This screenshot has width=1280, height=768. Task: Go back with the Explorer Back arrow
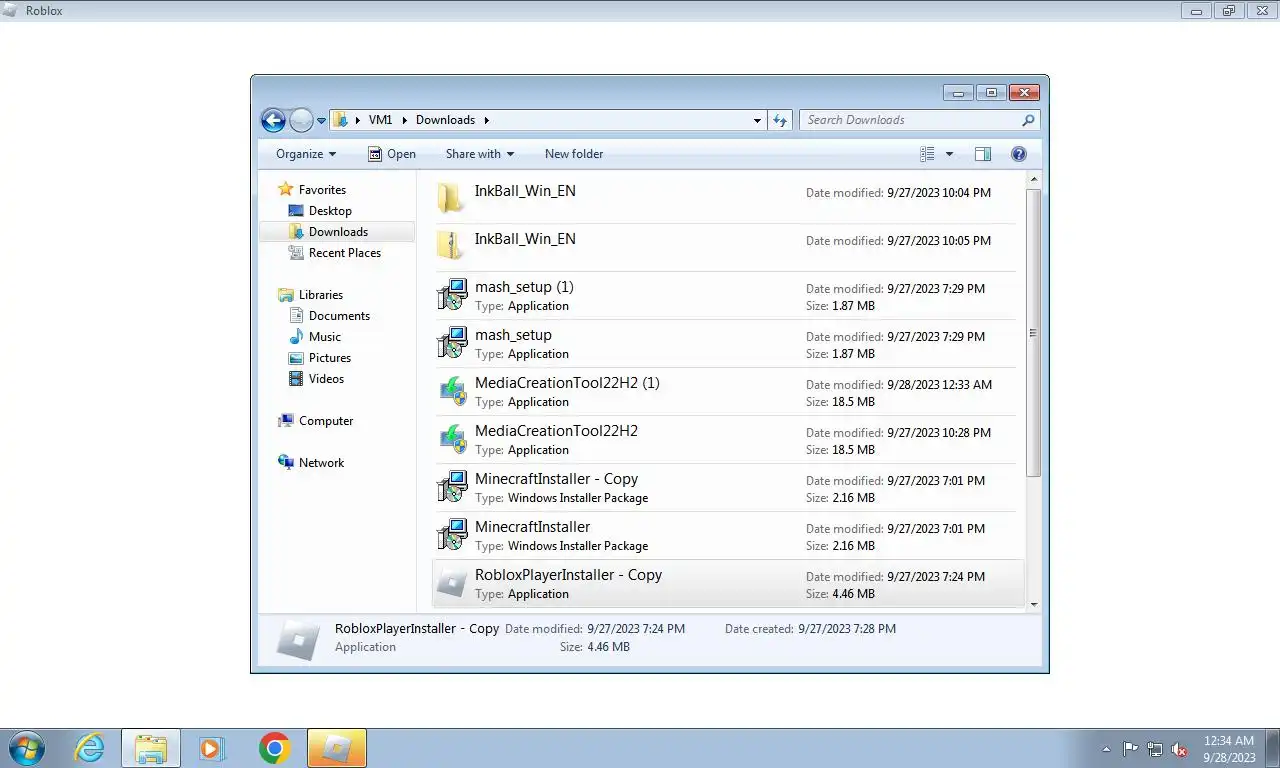tap(273, 120)
